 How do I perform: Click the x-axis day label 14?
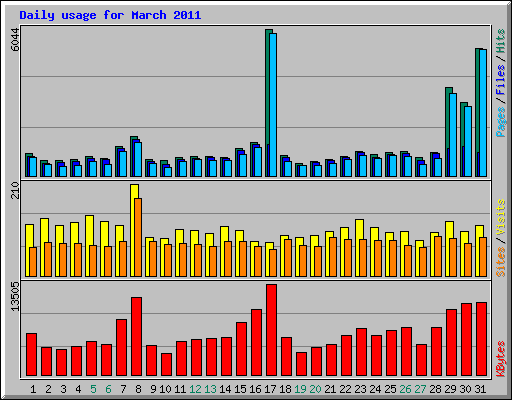click(225, 389)
